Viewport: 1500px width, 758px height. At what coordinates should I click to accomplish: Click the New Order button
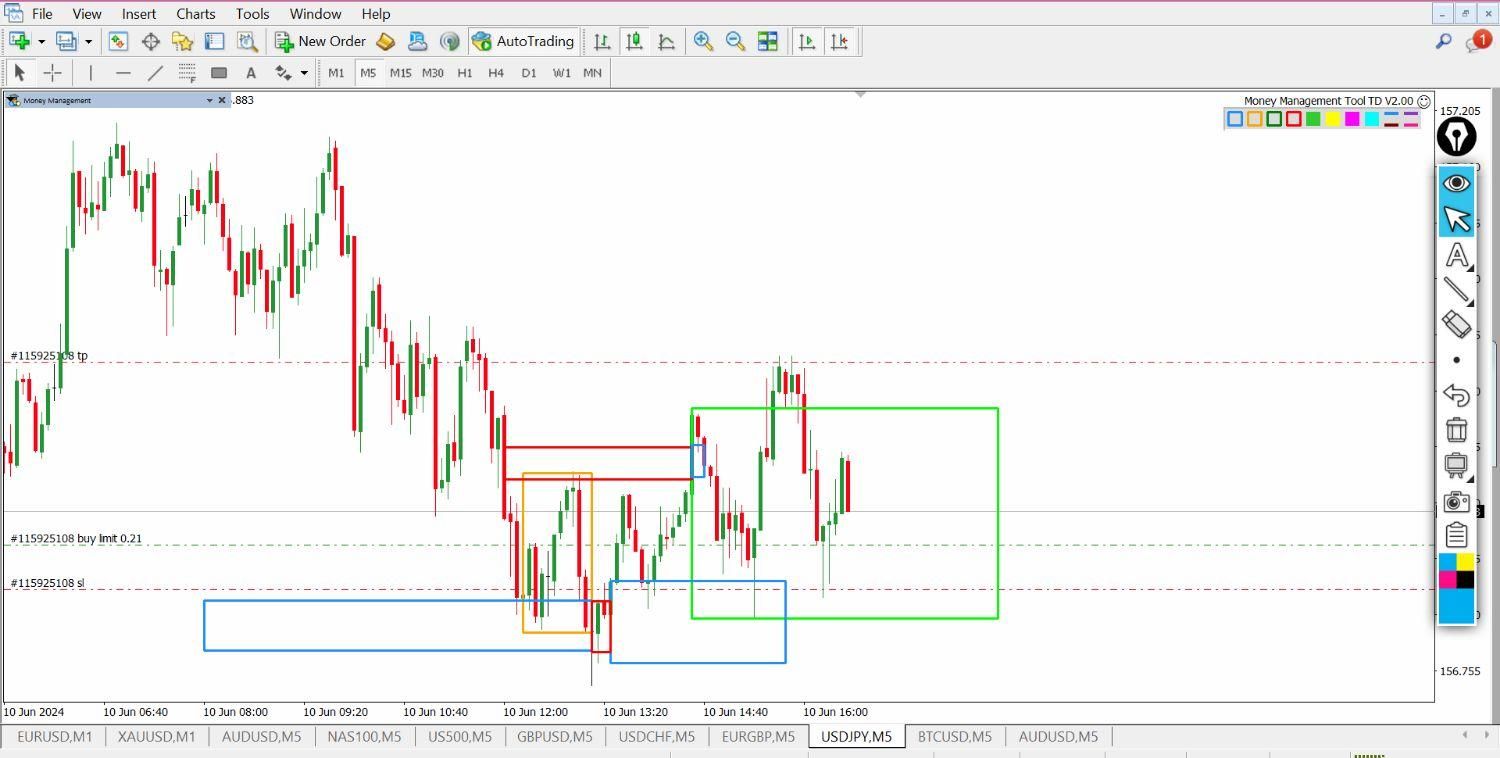coord(321,41)
